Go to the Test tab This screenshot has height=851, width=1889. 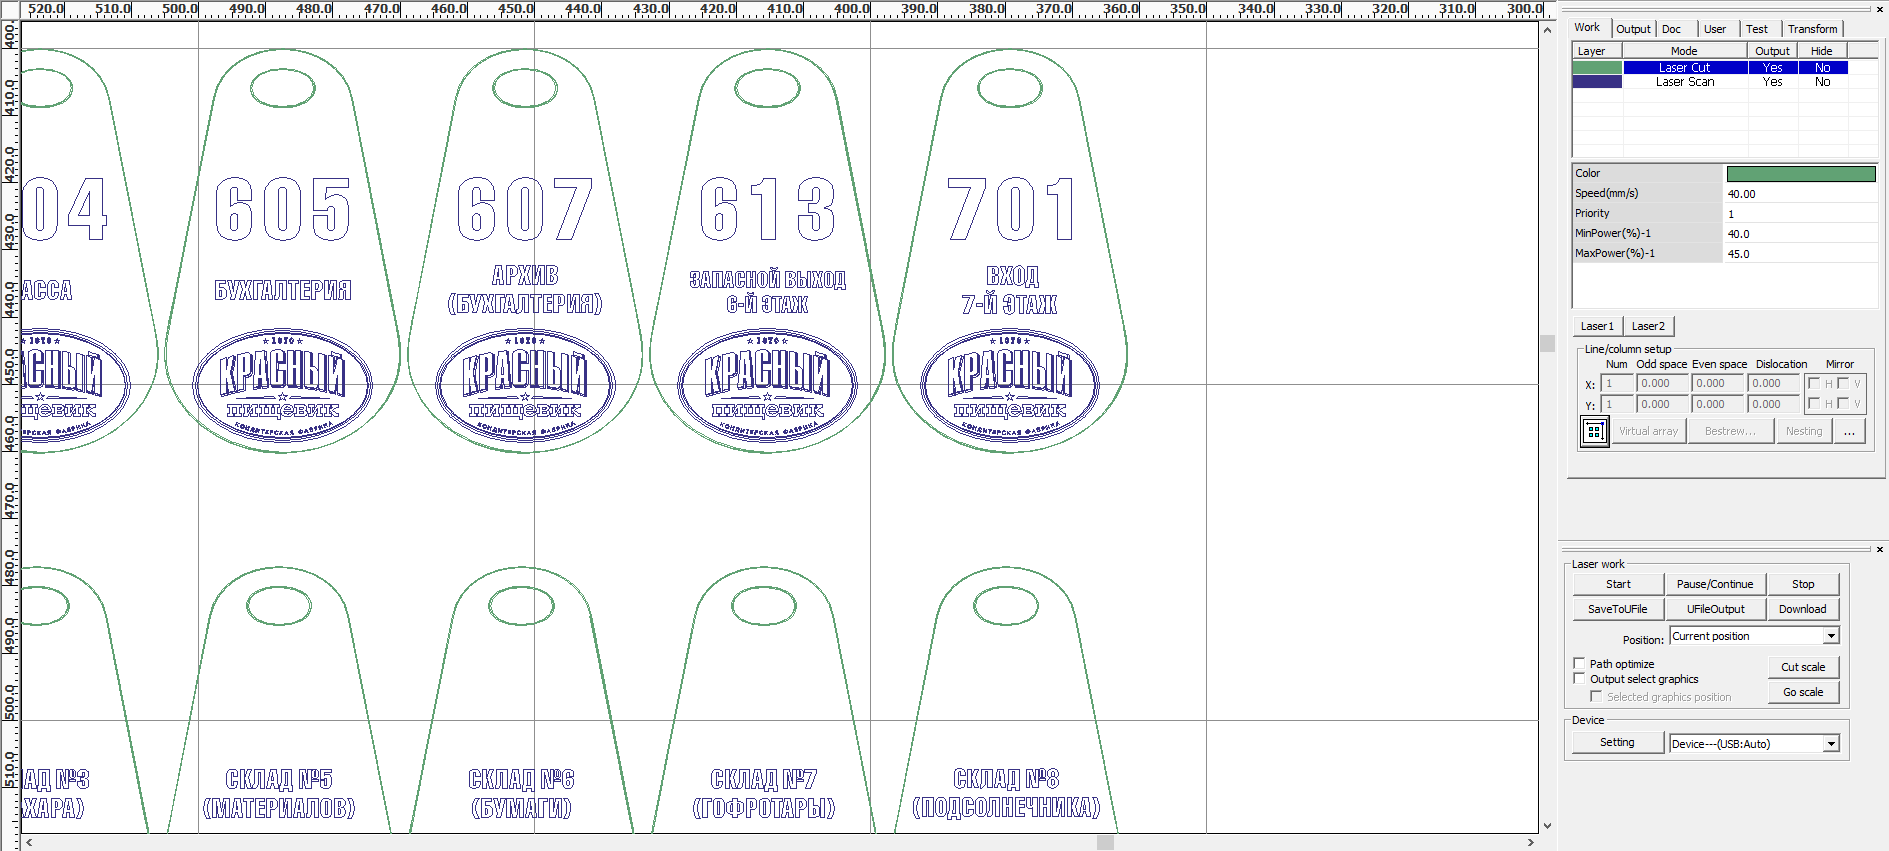click(1757, 29)
